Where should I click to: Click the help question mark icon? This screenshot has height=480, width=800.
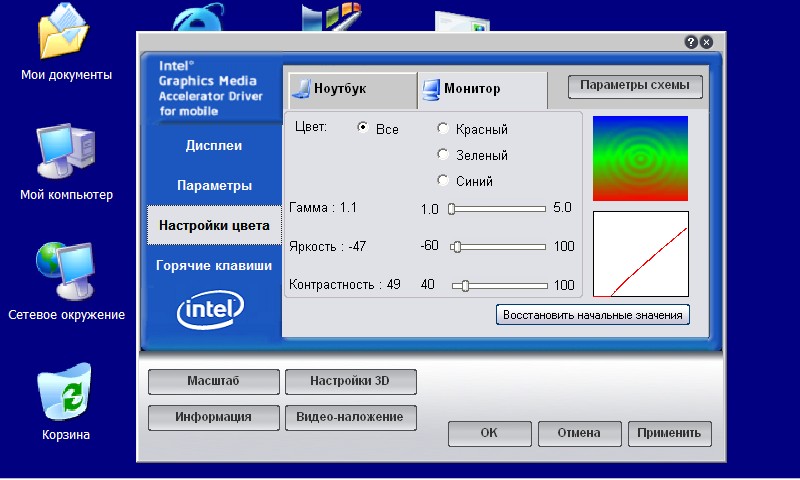pyautogui.click(x=691, y=42)
